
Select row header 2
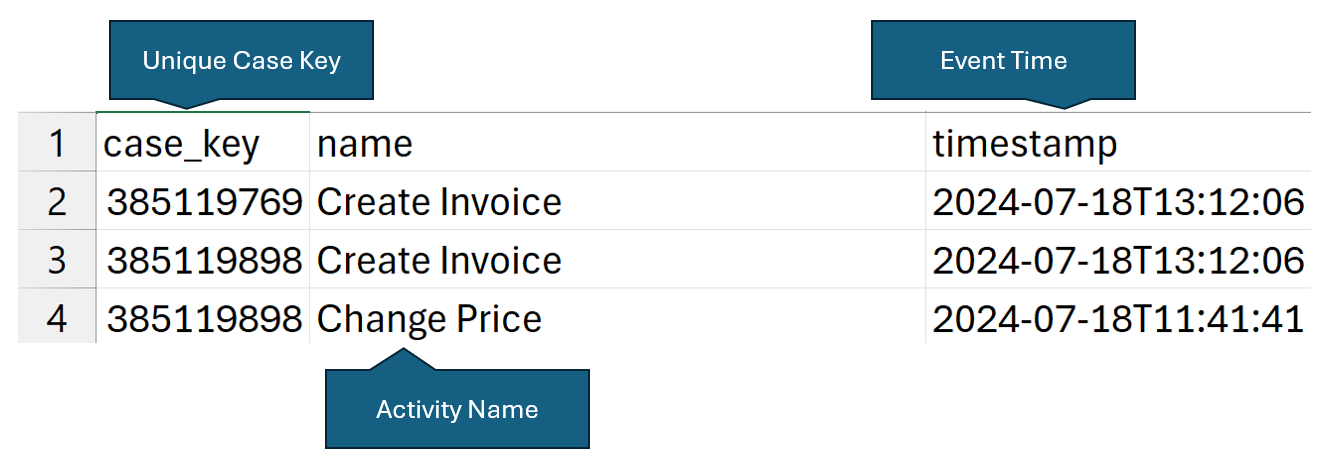pyautogui.click(x=56, y=202)
